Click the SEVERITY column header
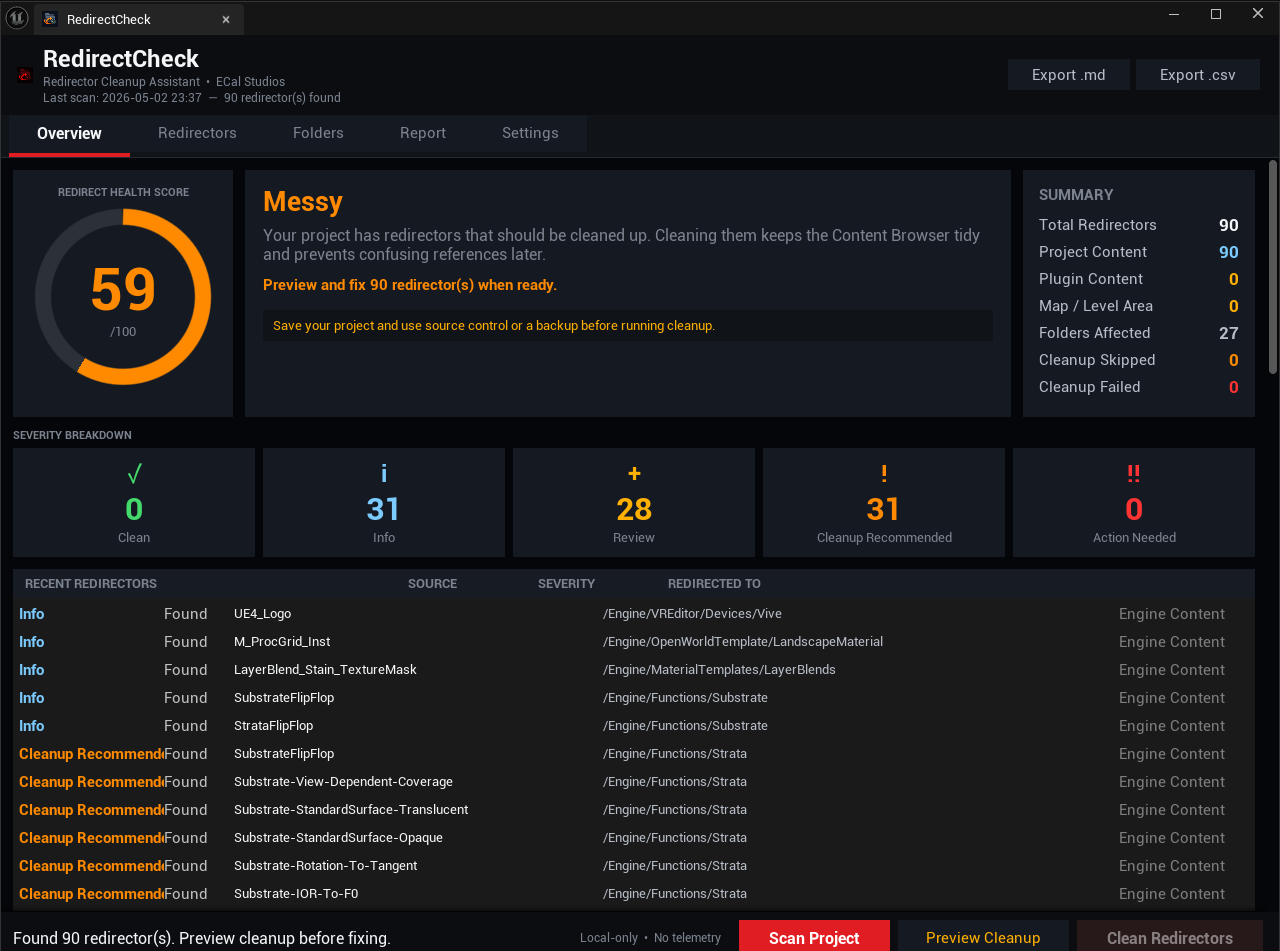Image resolution: width=1280 pixels, height=951 pixels. tap(566, 584)
